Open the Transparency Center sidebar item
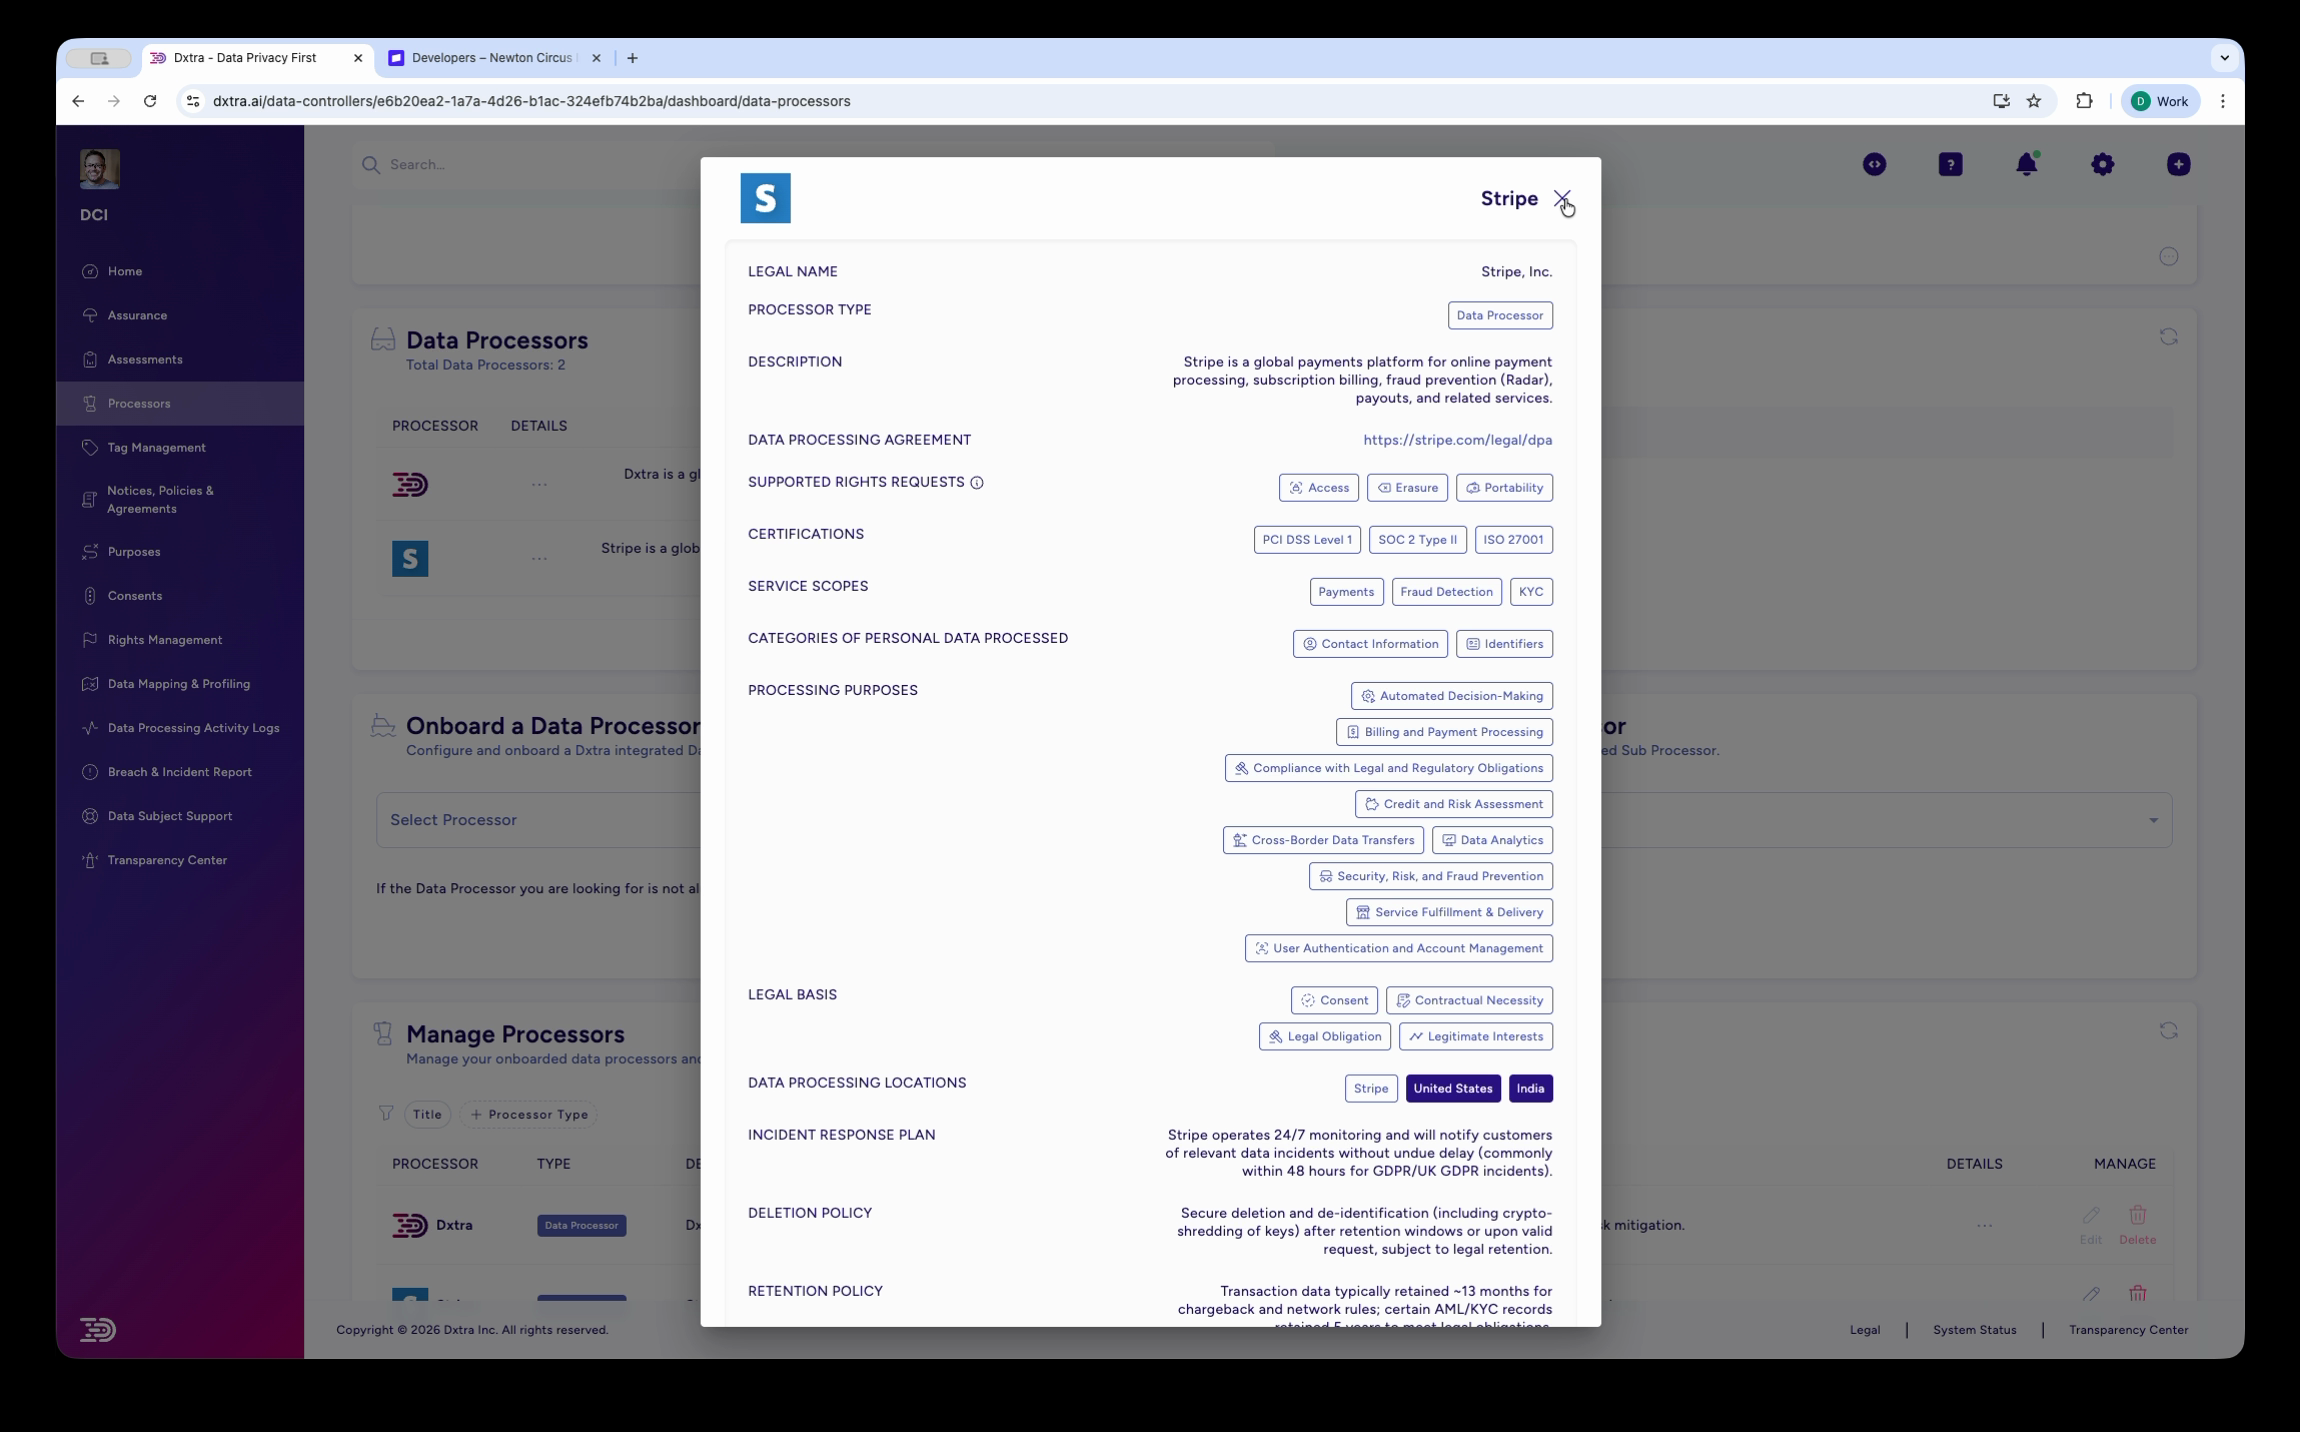Screen dimensions: 2300x1432 click(166, 860)
